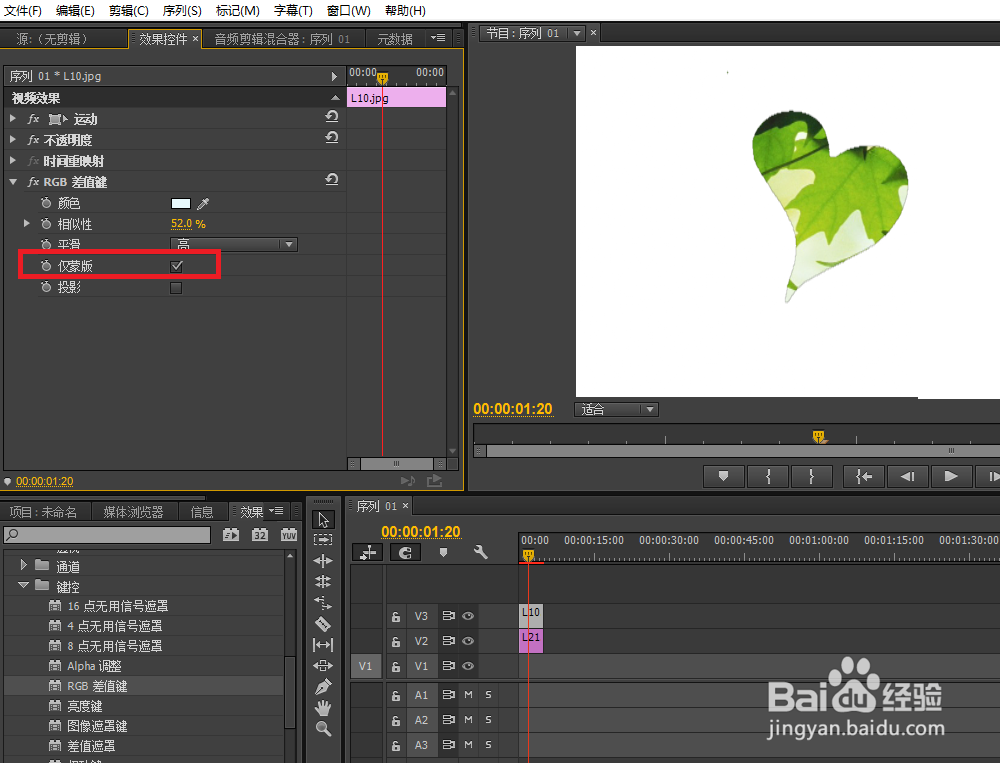Toggle animation stopwatch for Similarity
This screenshot has width=1000, height=763.
coord(46,224)
